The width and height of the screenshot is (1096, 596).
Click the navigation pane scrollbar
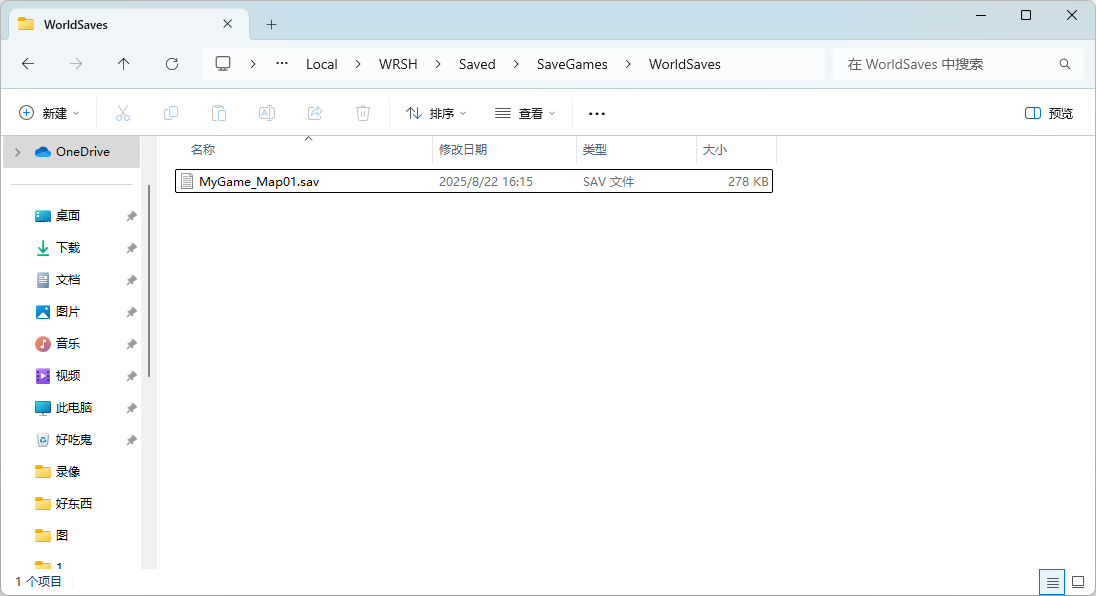click(149, 279)
